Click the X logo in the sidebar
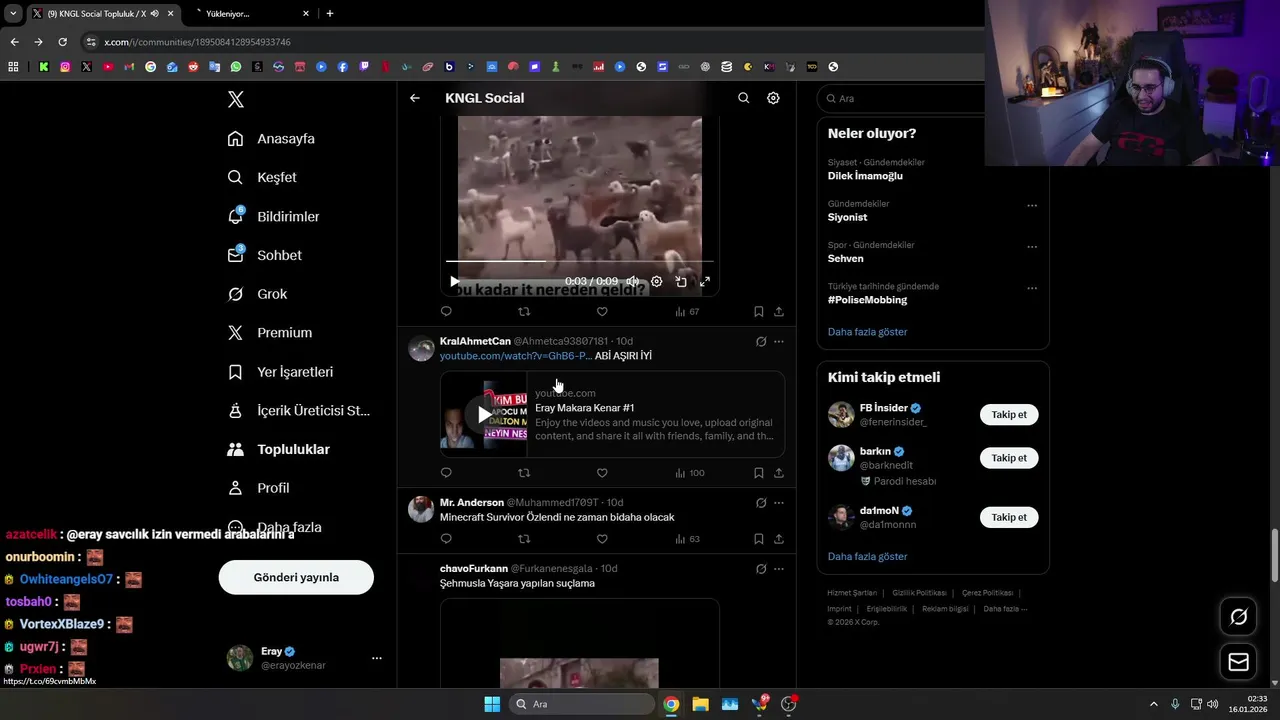This screenshot has height=720, width=1280. [x=236, y=99]
